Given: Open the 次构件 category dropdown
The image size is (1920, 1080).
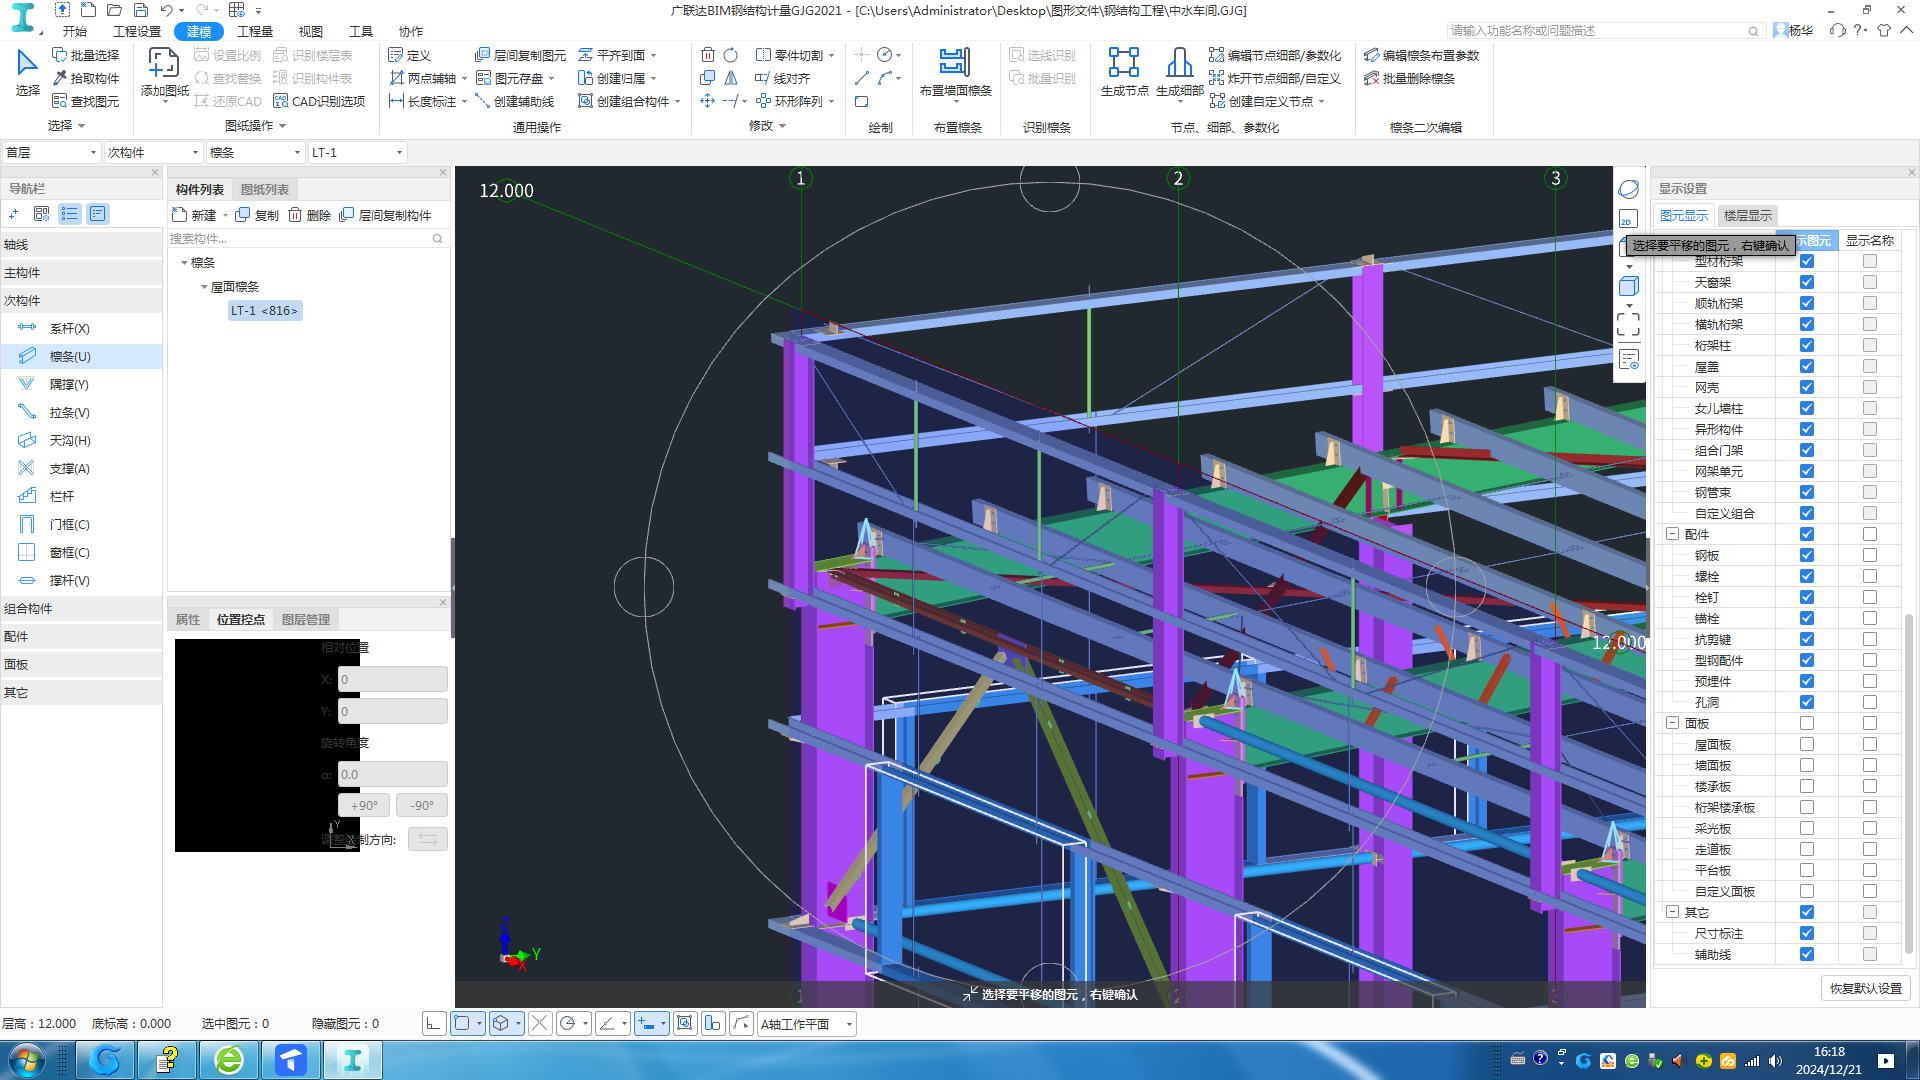Looking at the screenshot, I should (153, 152).
